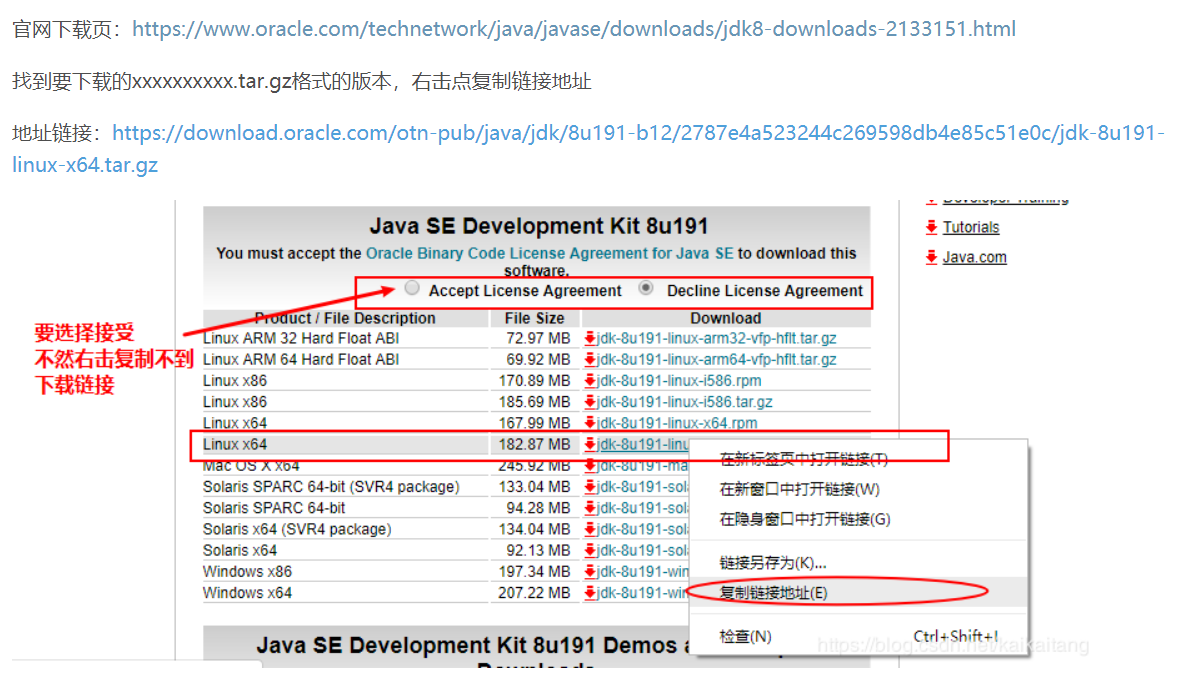Image resolution: width=1180 pixels, height=685 pixels.
Task: Click the download icon for jdk-8u191-linux-arm32-vfp-hflt.tar.gz
Action: coord(590,338)
